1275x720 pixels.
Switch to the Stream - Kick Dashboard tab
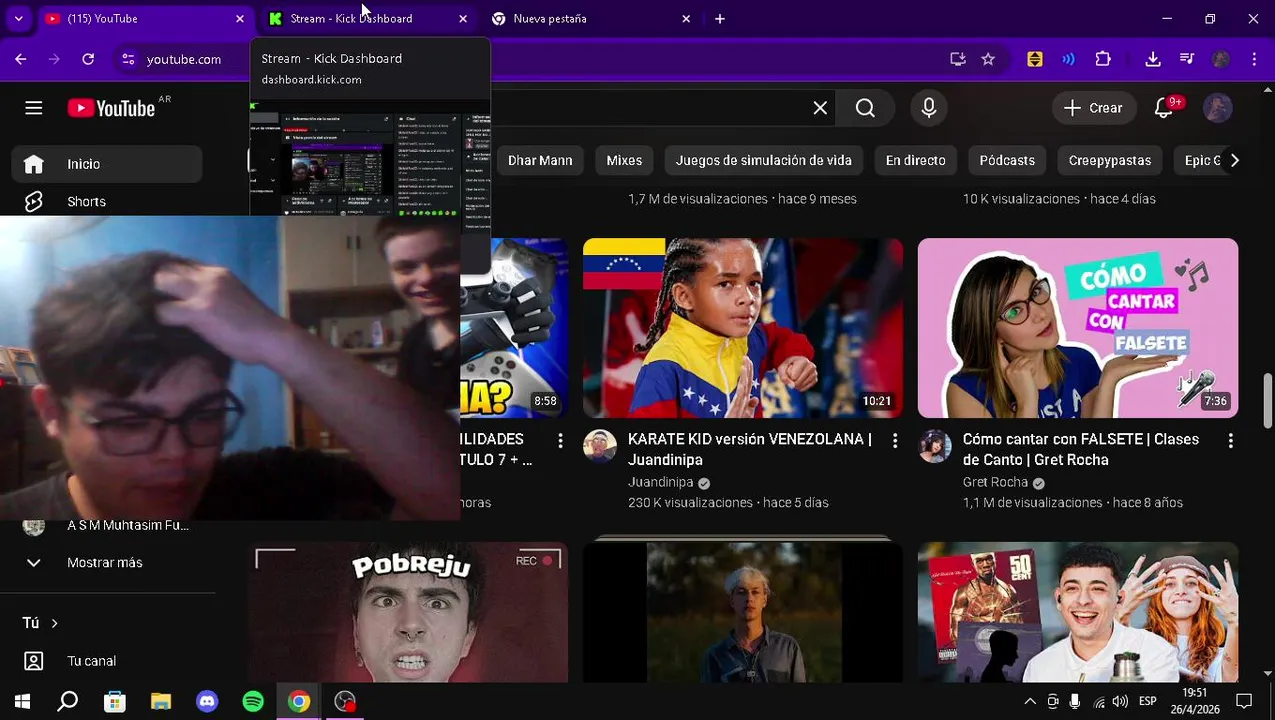tap(369, 19)
